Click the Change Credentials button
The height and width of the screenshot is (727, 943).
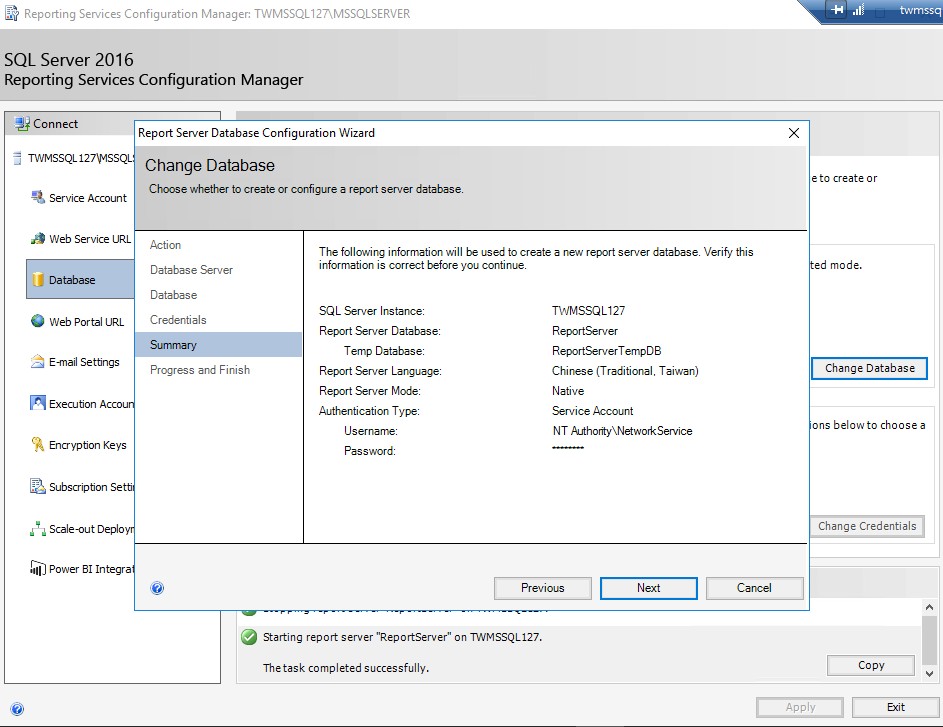tap(867, 526)
